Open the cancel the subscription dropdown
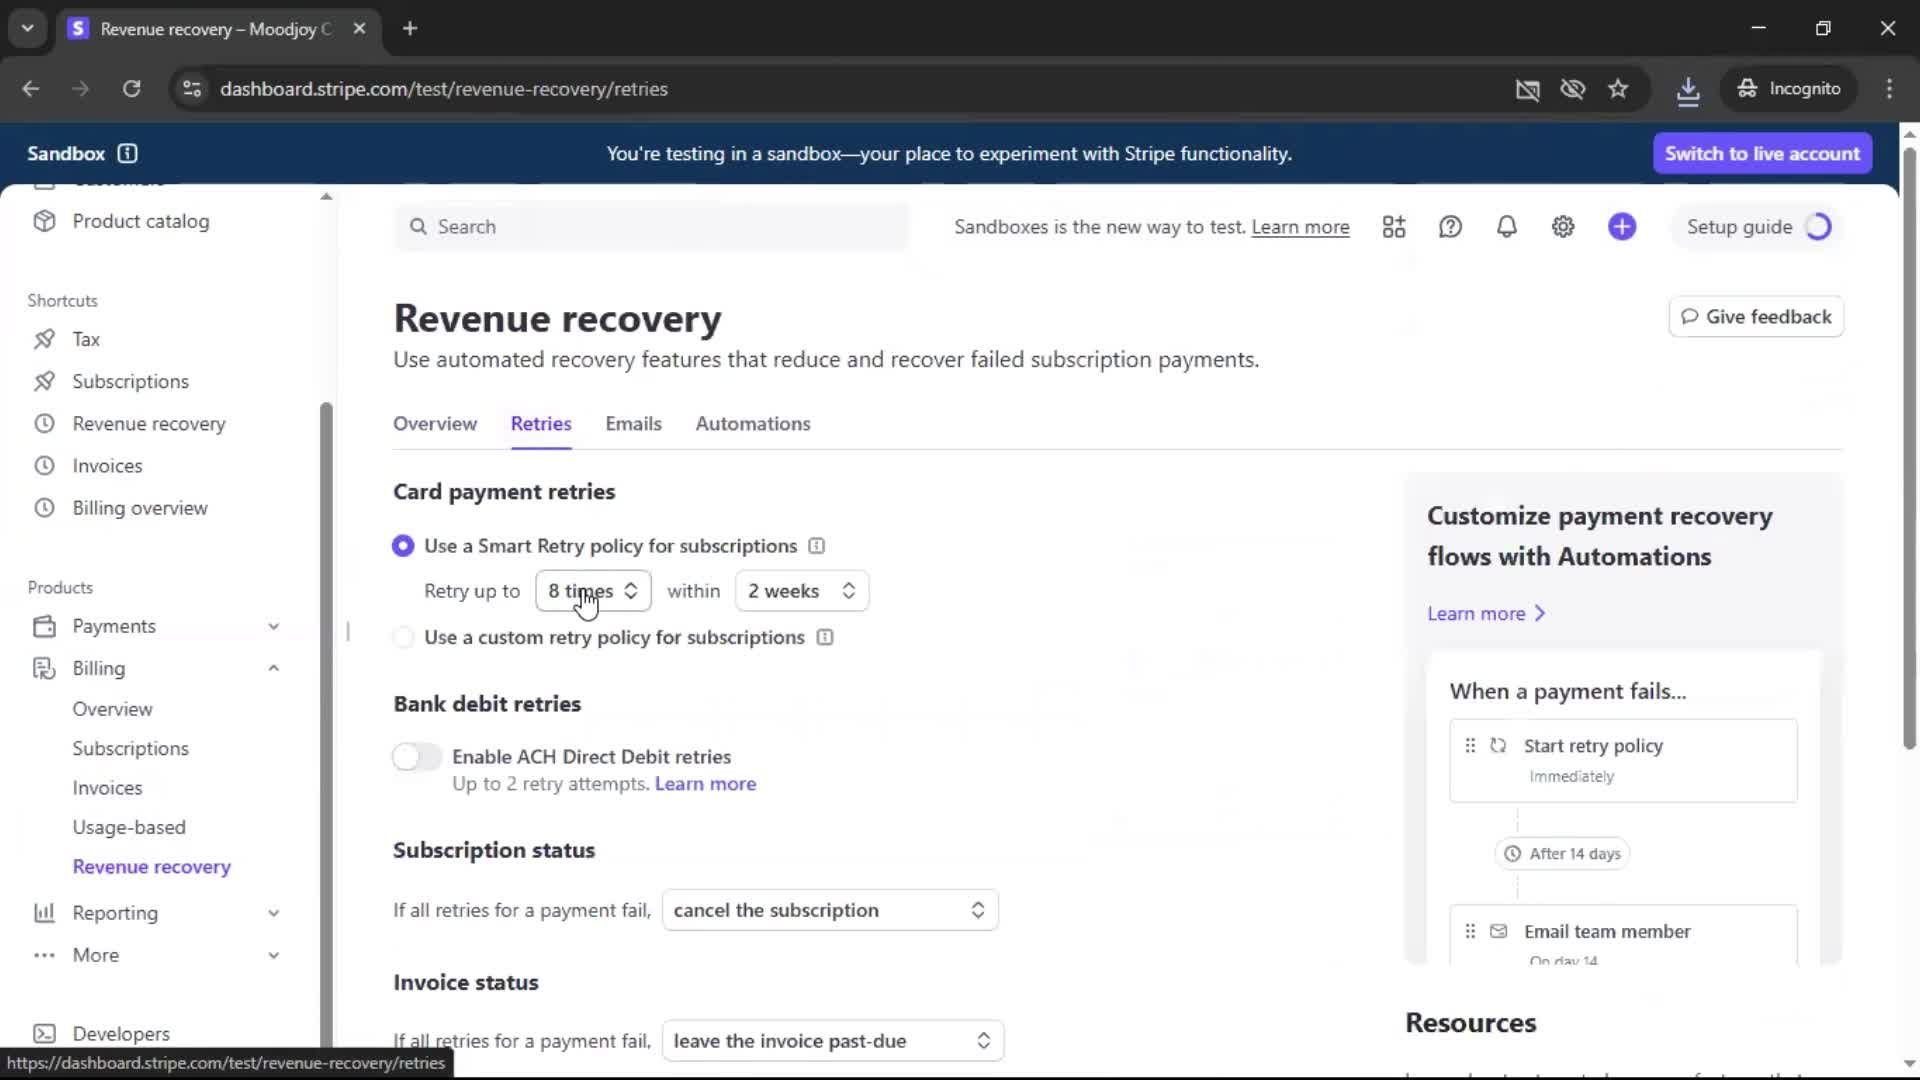Viewport: 1920px width, 1080px height. [829, 910]
